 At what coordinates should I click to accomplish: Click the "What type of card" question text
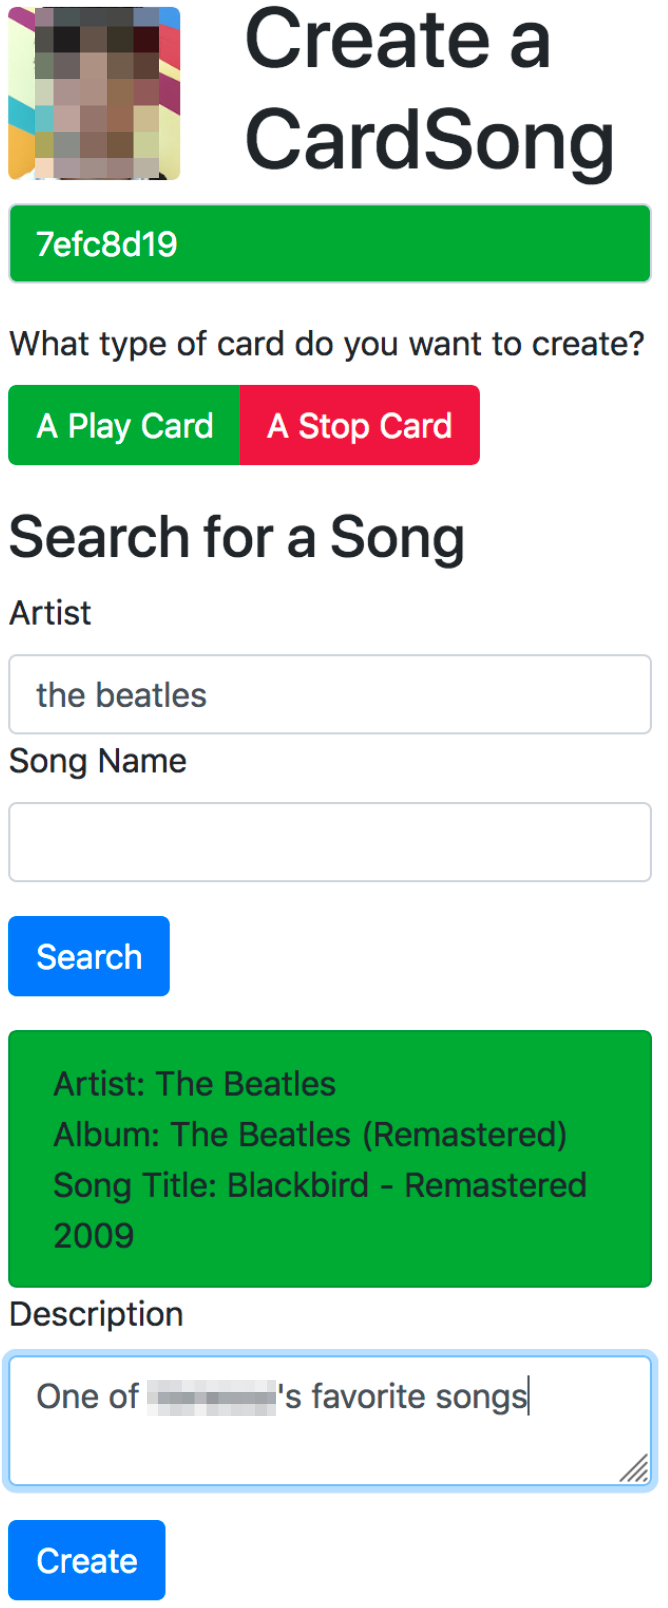[x=327, y=344]
